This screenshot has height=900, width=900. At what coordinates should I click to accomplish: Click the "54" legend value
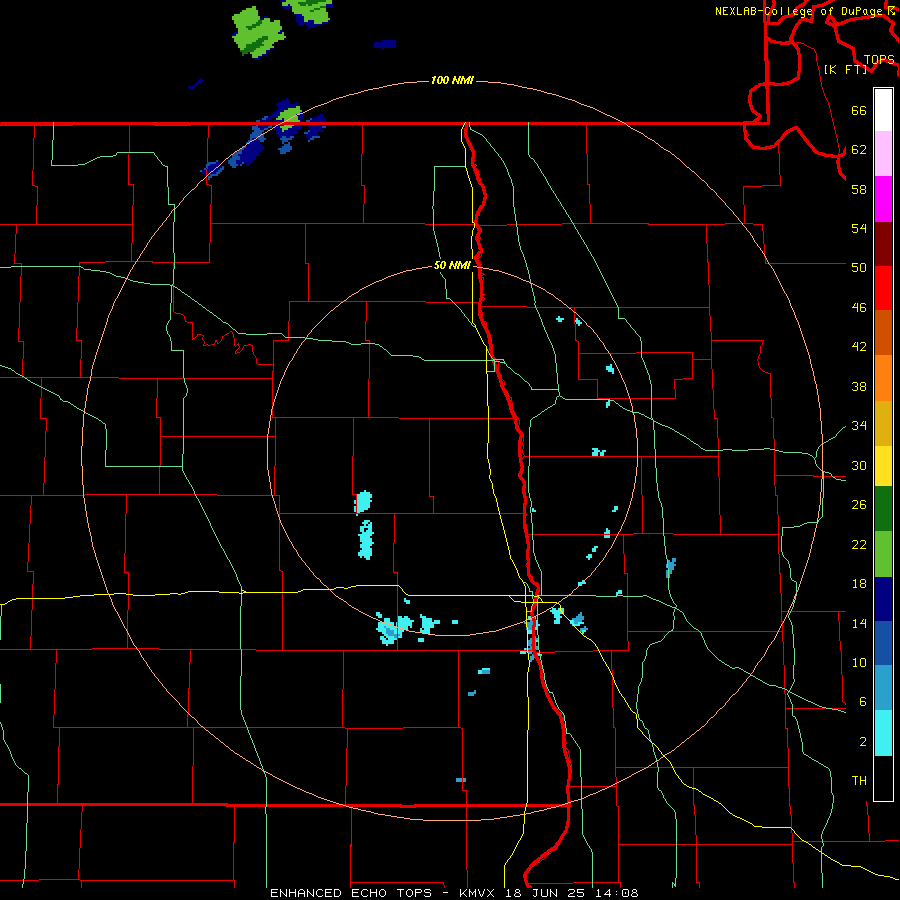coord(859,228)
